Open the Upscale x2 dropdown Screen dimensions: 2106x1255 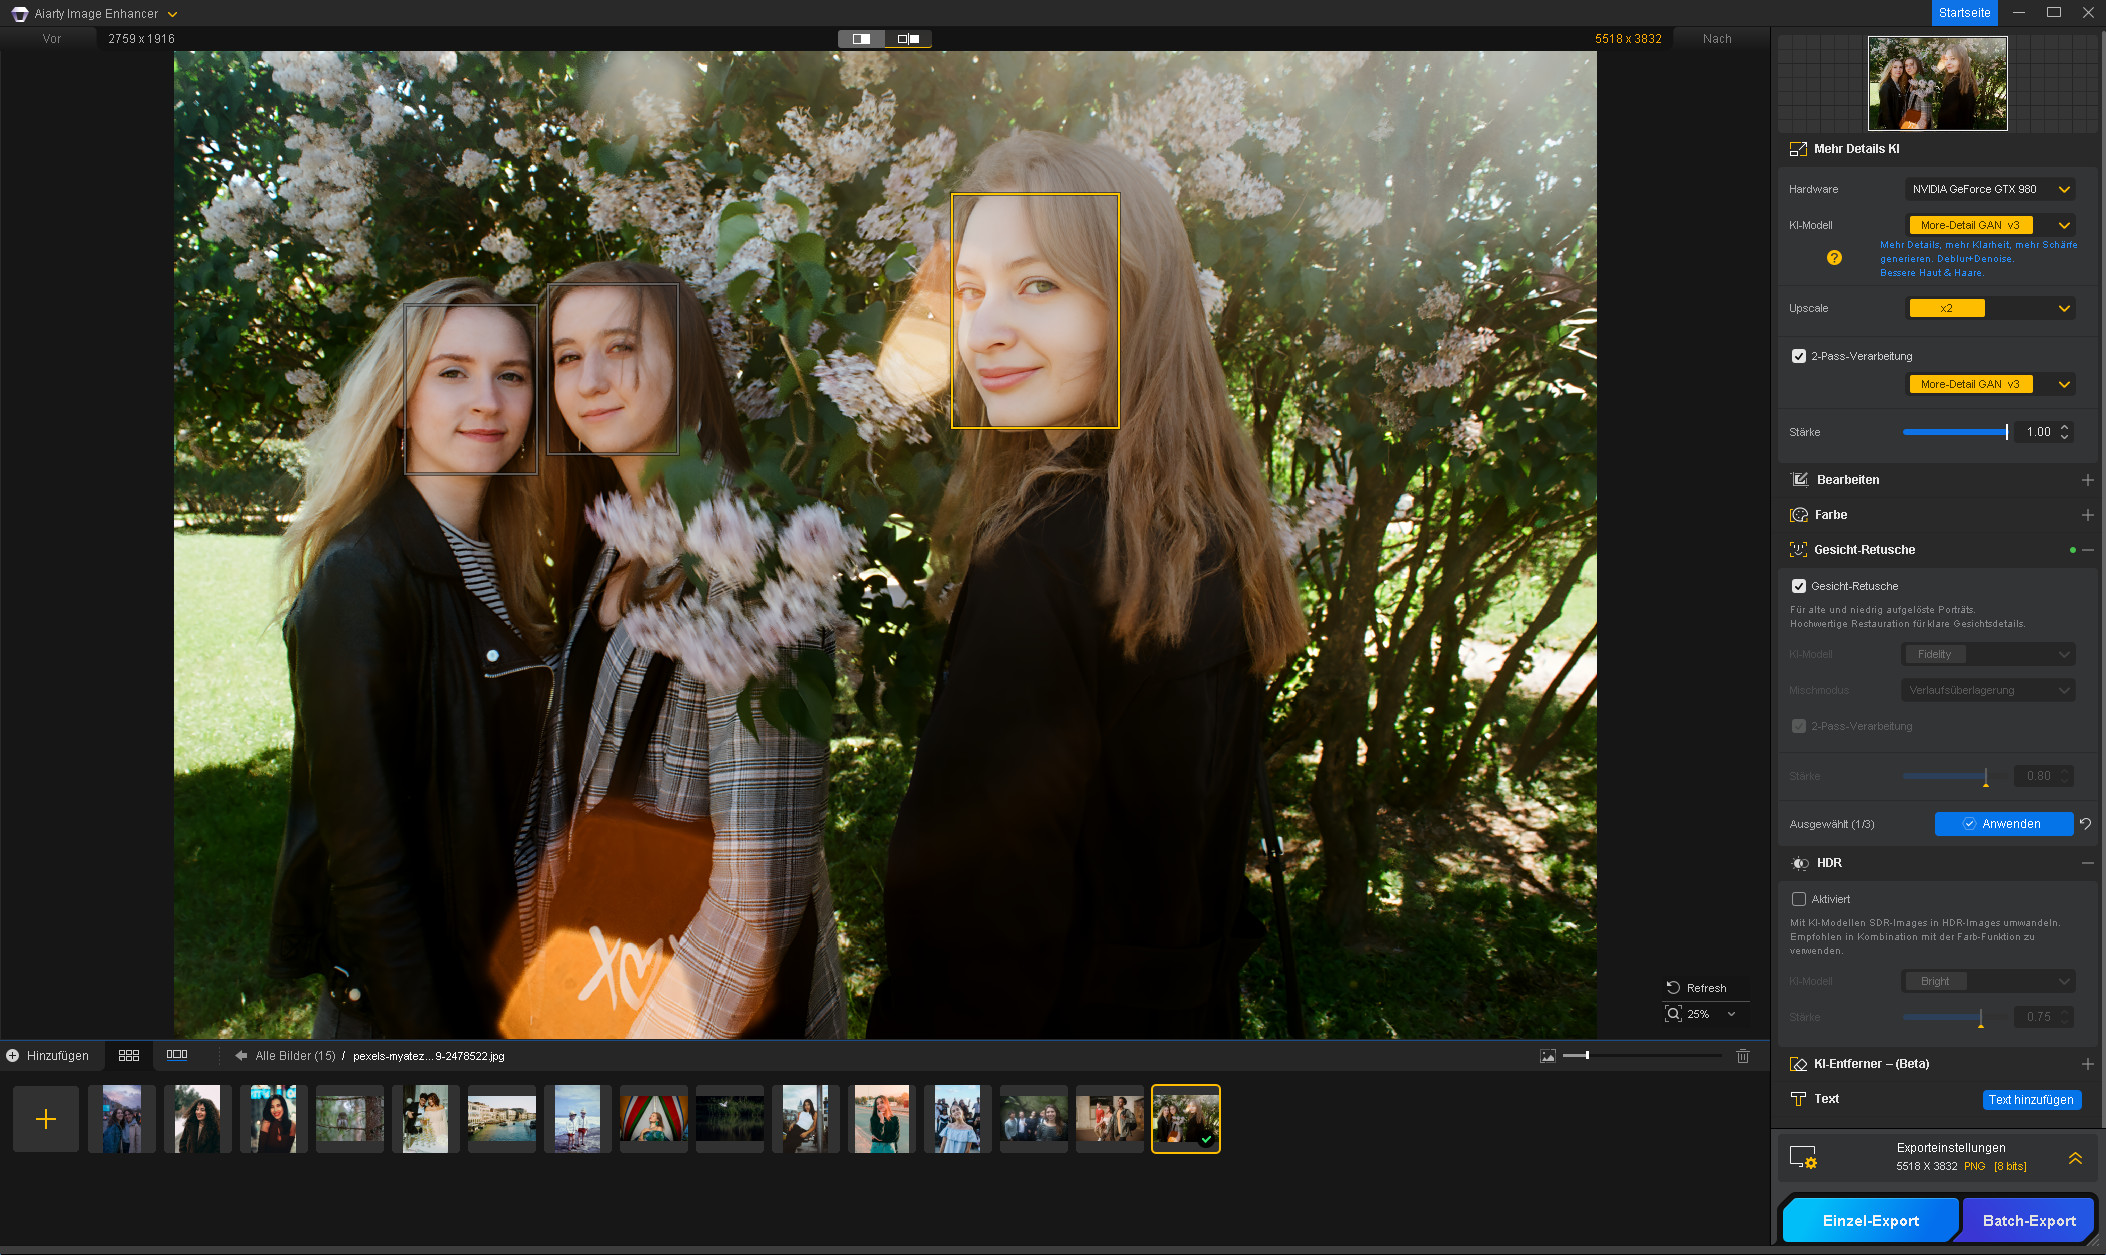[1990, 308]
